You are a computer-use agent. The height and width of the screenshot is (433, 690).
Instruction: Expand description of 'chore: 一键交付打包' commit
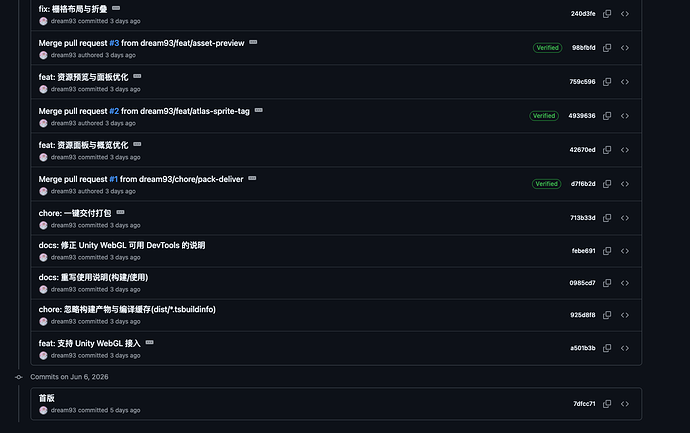[x=121, y=213]
